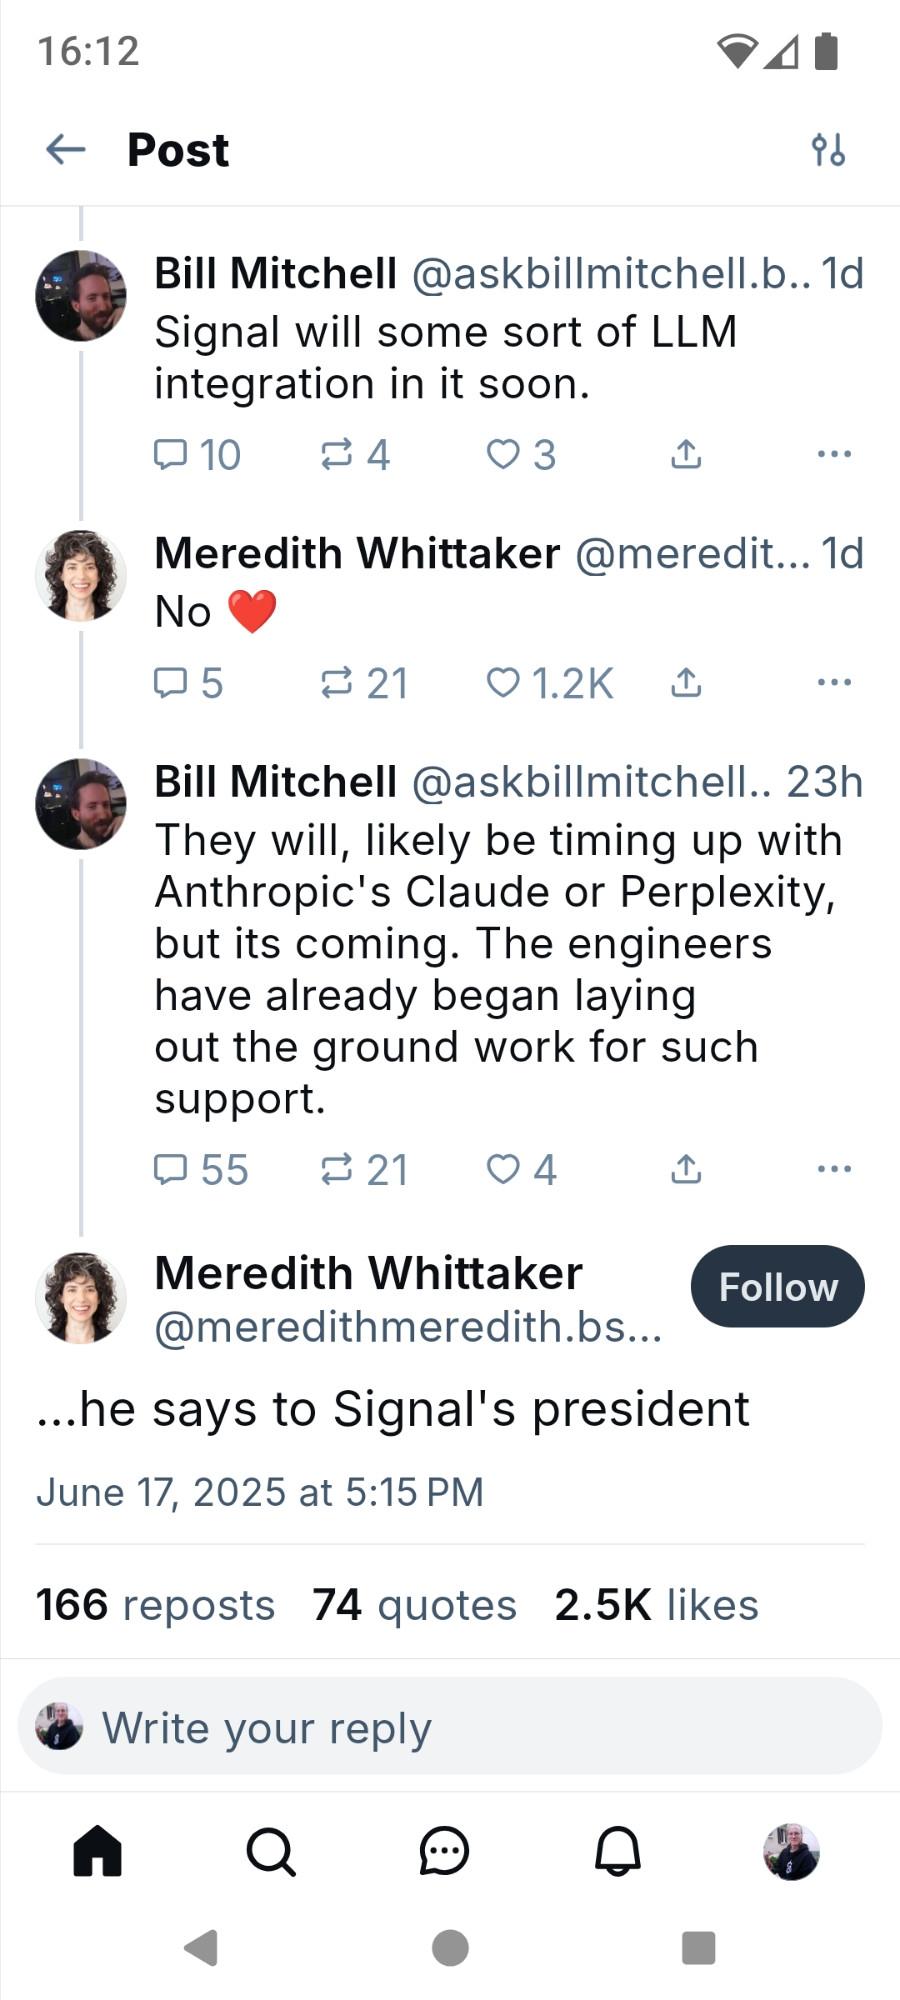Viewport: 900px width, 2000px height.
Task: View the 166 reposts list
Action: pyautogui.click(x=155, y=1605)
